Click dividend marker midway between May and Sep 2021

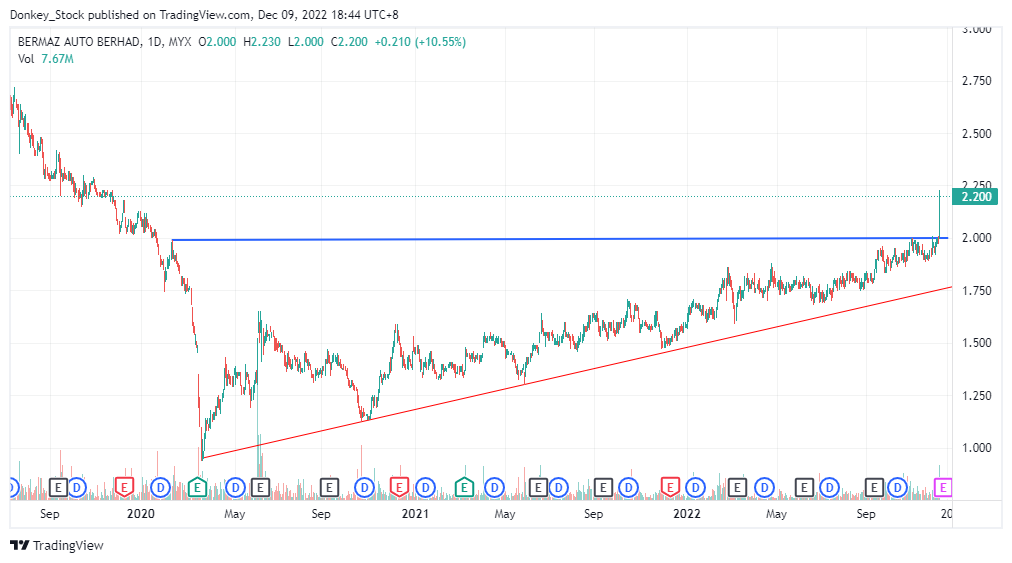(x=558, y=487)
